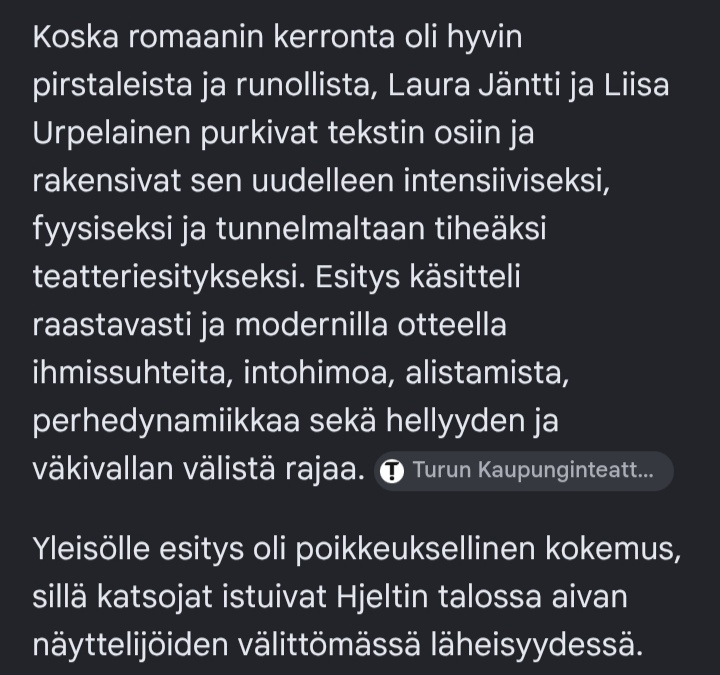Click the word väkivallan before the chip

(103, 469)
